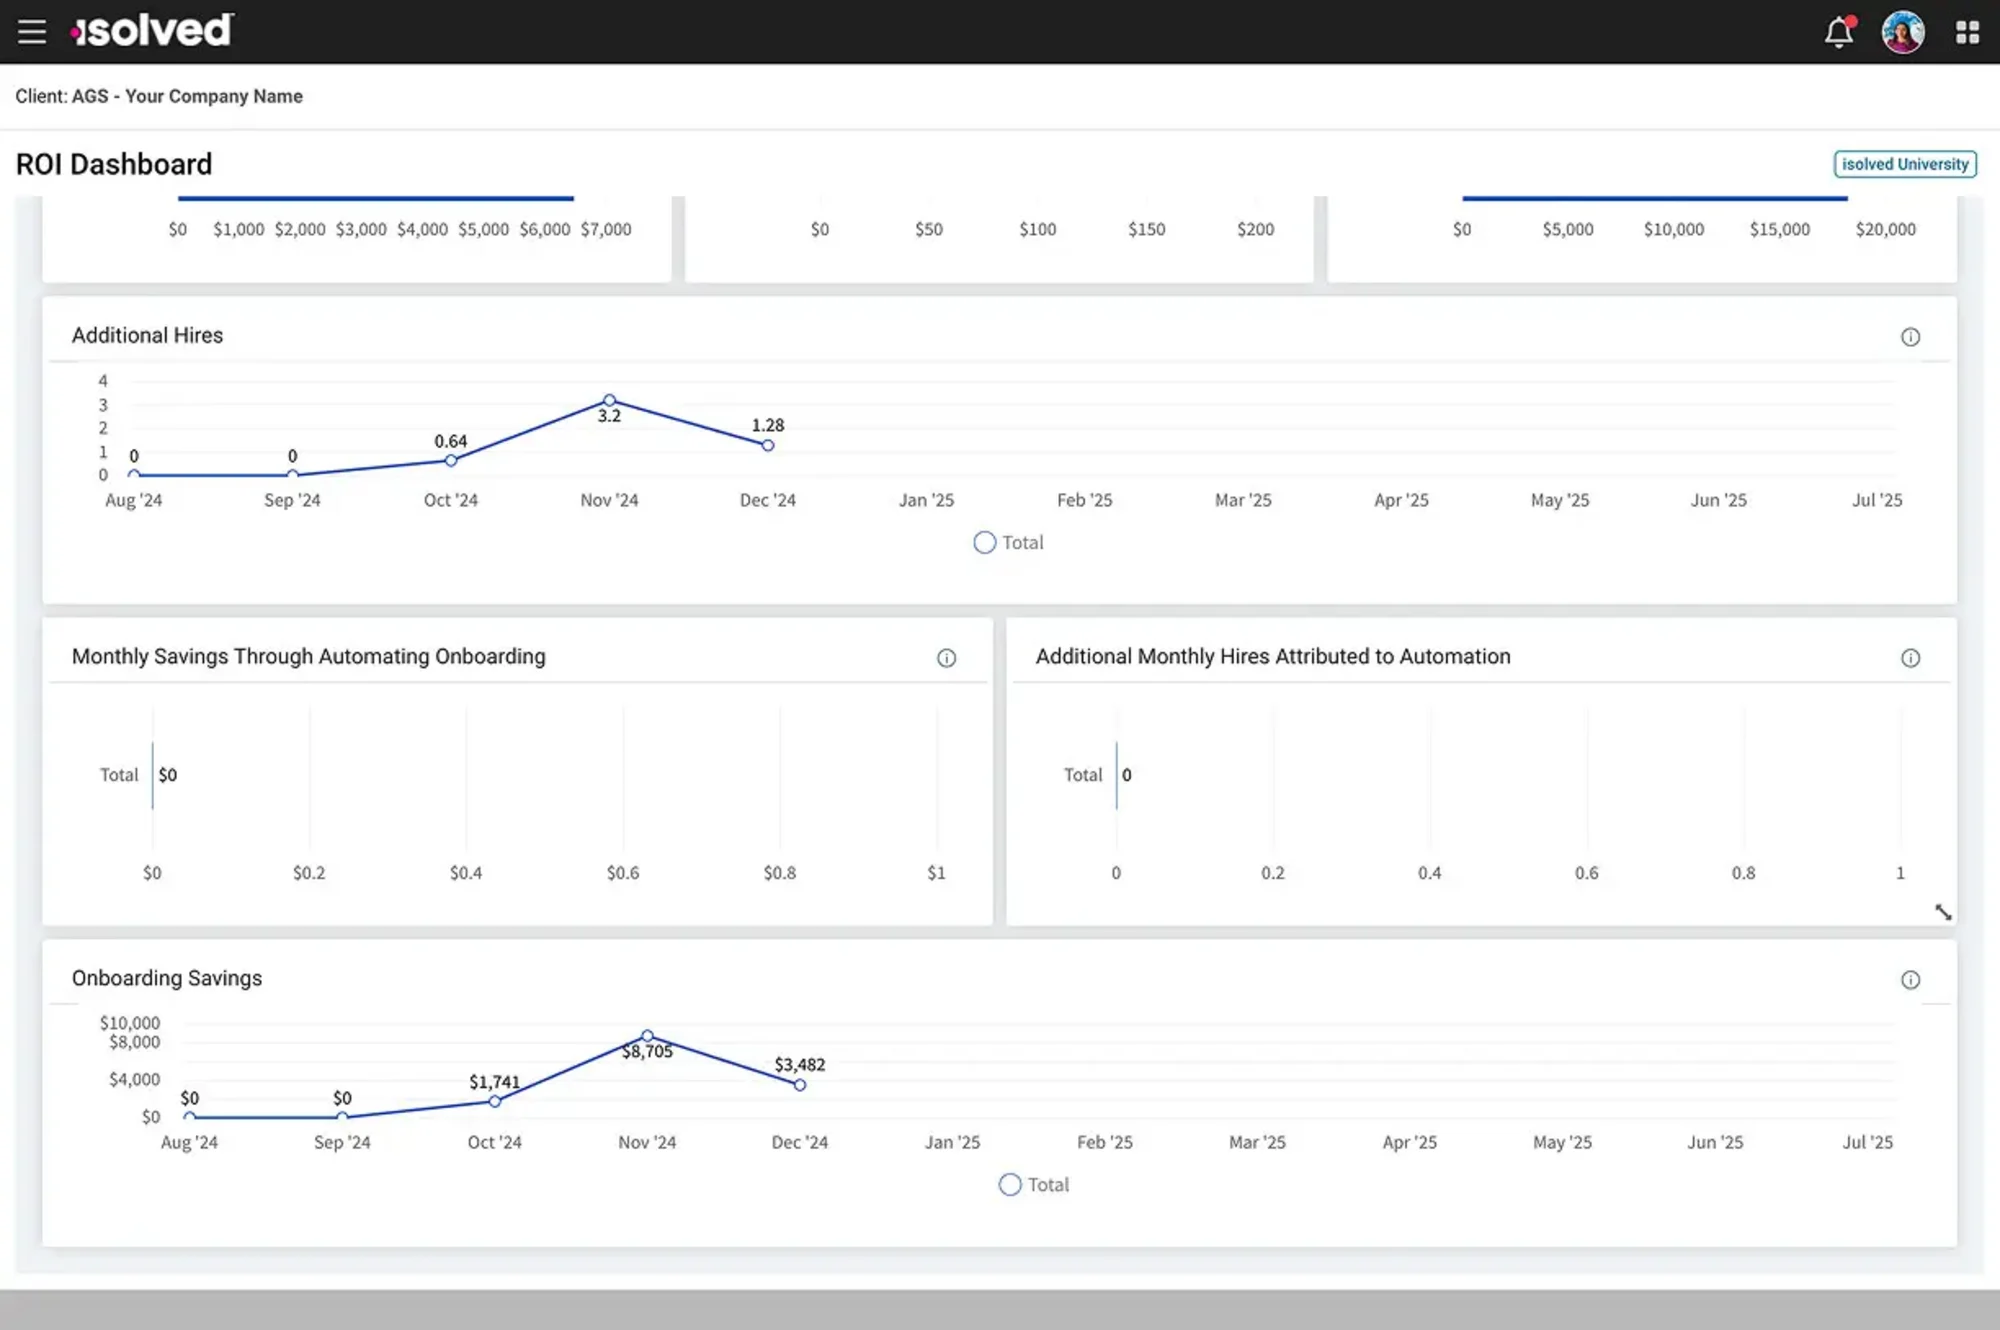
Task: Show info for Monthly Savings Through Automating Onboarding
Action: [946, 658]
